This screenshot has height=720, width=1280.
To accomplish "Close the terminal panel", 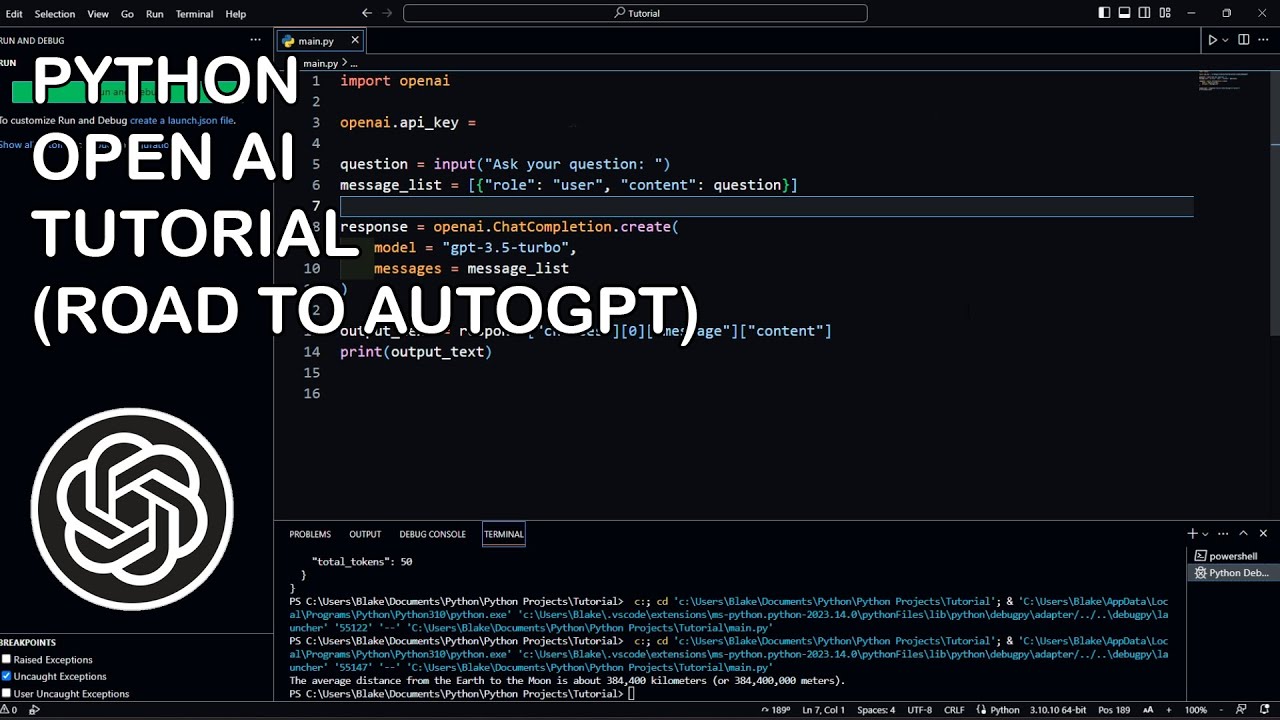I will click(x=1263, y=533).
